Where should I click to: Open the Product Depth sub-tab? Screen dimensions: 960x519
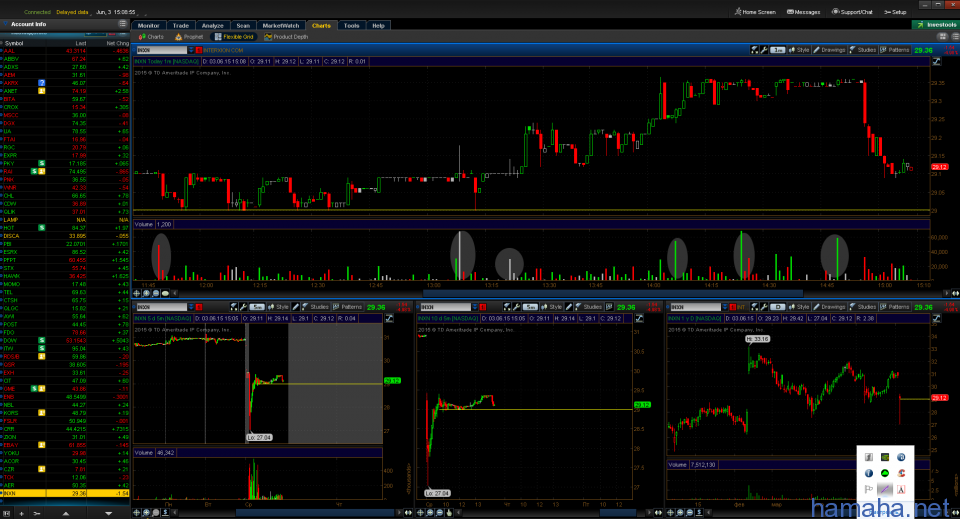point(286,37)
